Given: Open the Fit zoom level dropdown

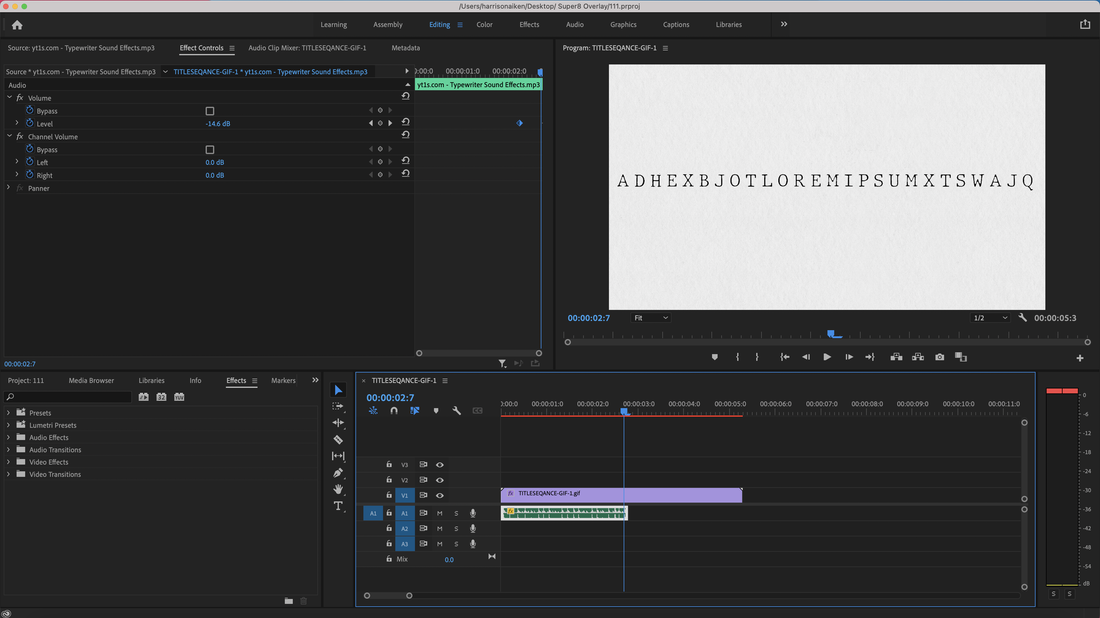Looking at the screenshot, I should (650, 318).
